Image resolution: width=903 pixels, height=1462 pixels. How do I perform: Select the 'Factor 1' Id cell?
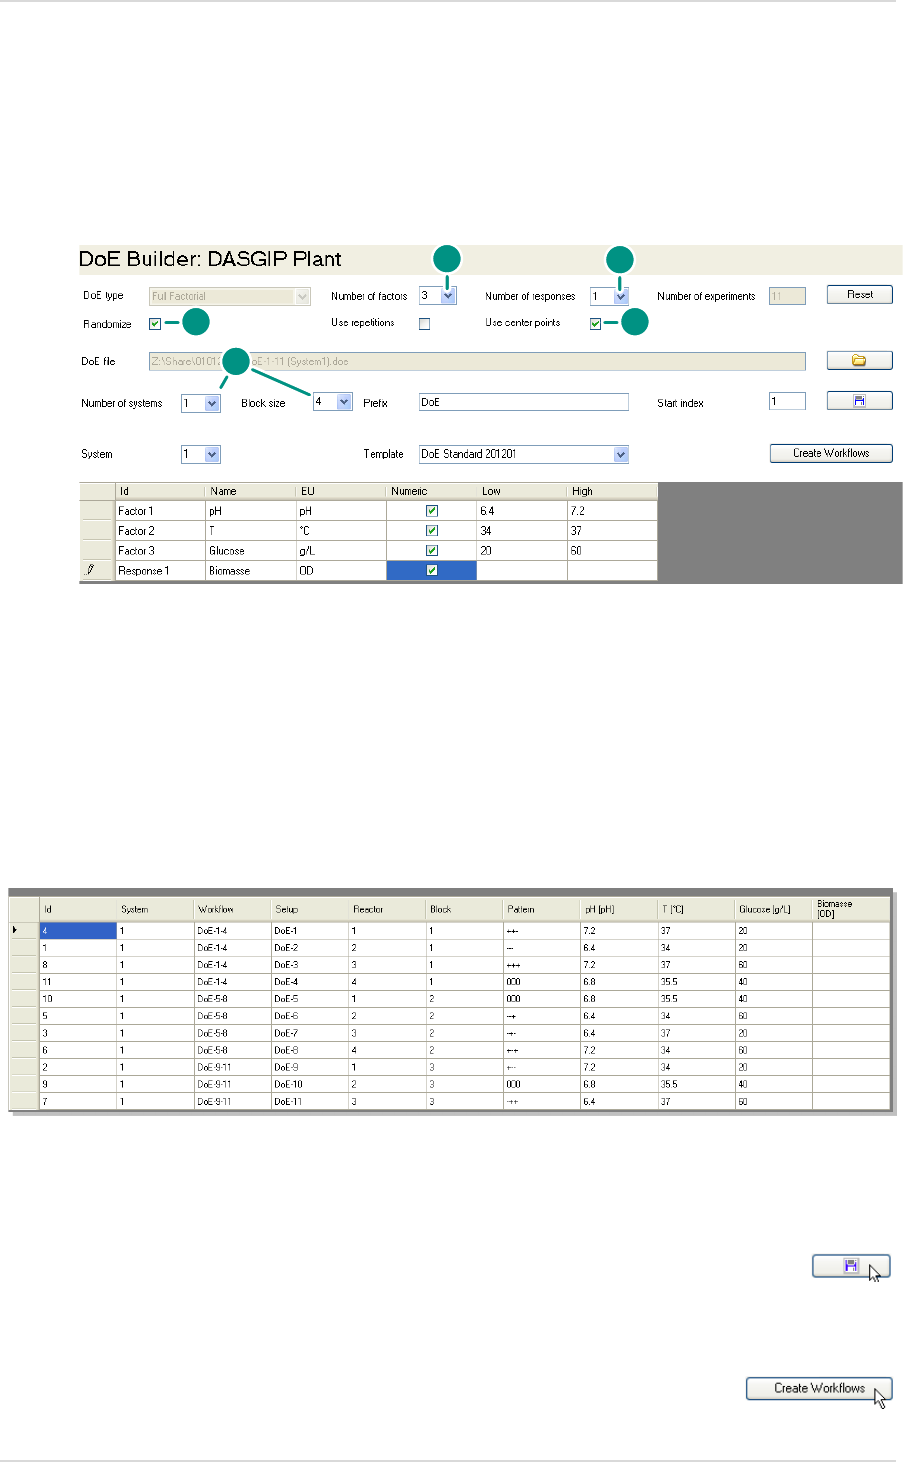[x=160, y=511]
